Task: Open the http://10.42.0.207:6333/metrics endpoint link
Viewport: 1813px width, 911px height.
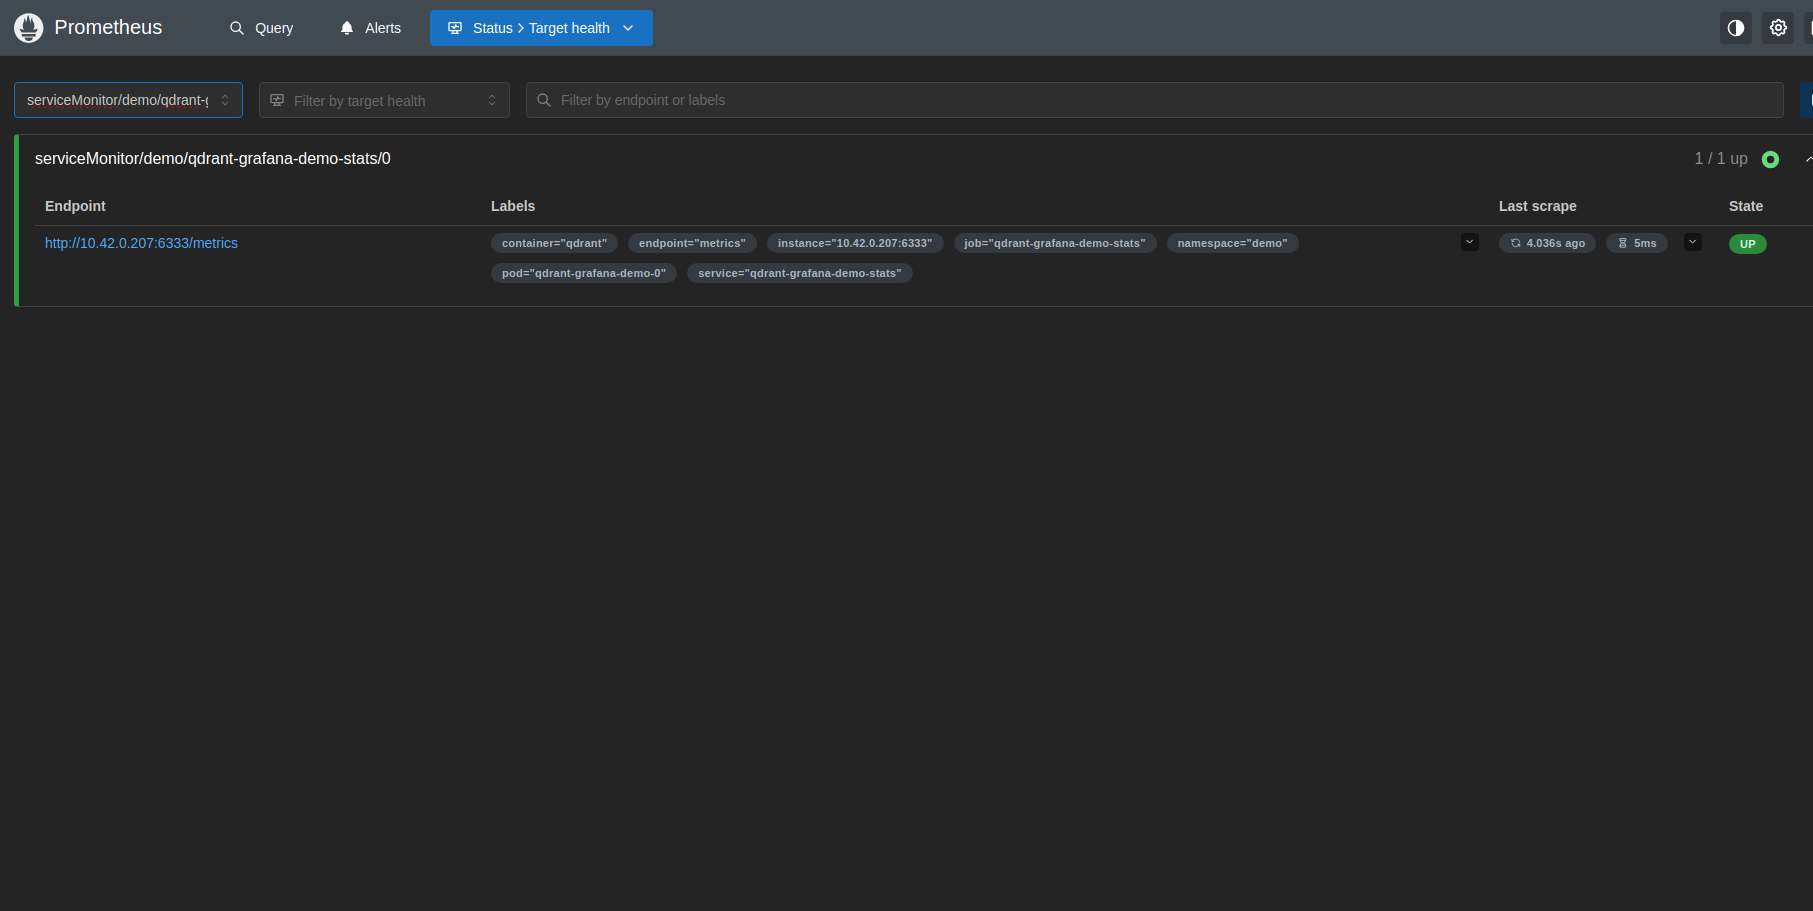Action: click(x=141, y=243)
